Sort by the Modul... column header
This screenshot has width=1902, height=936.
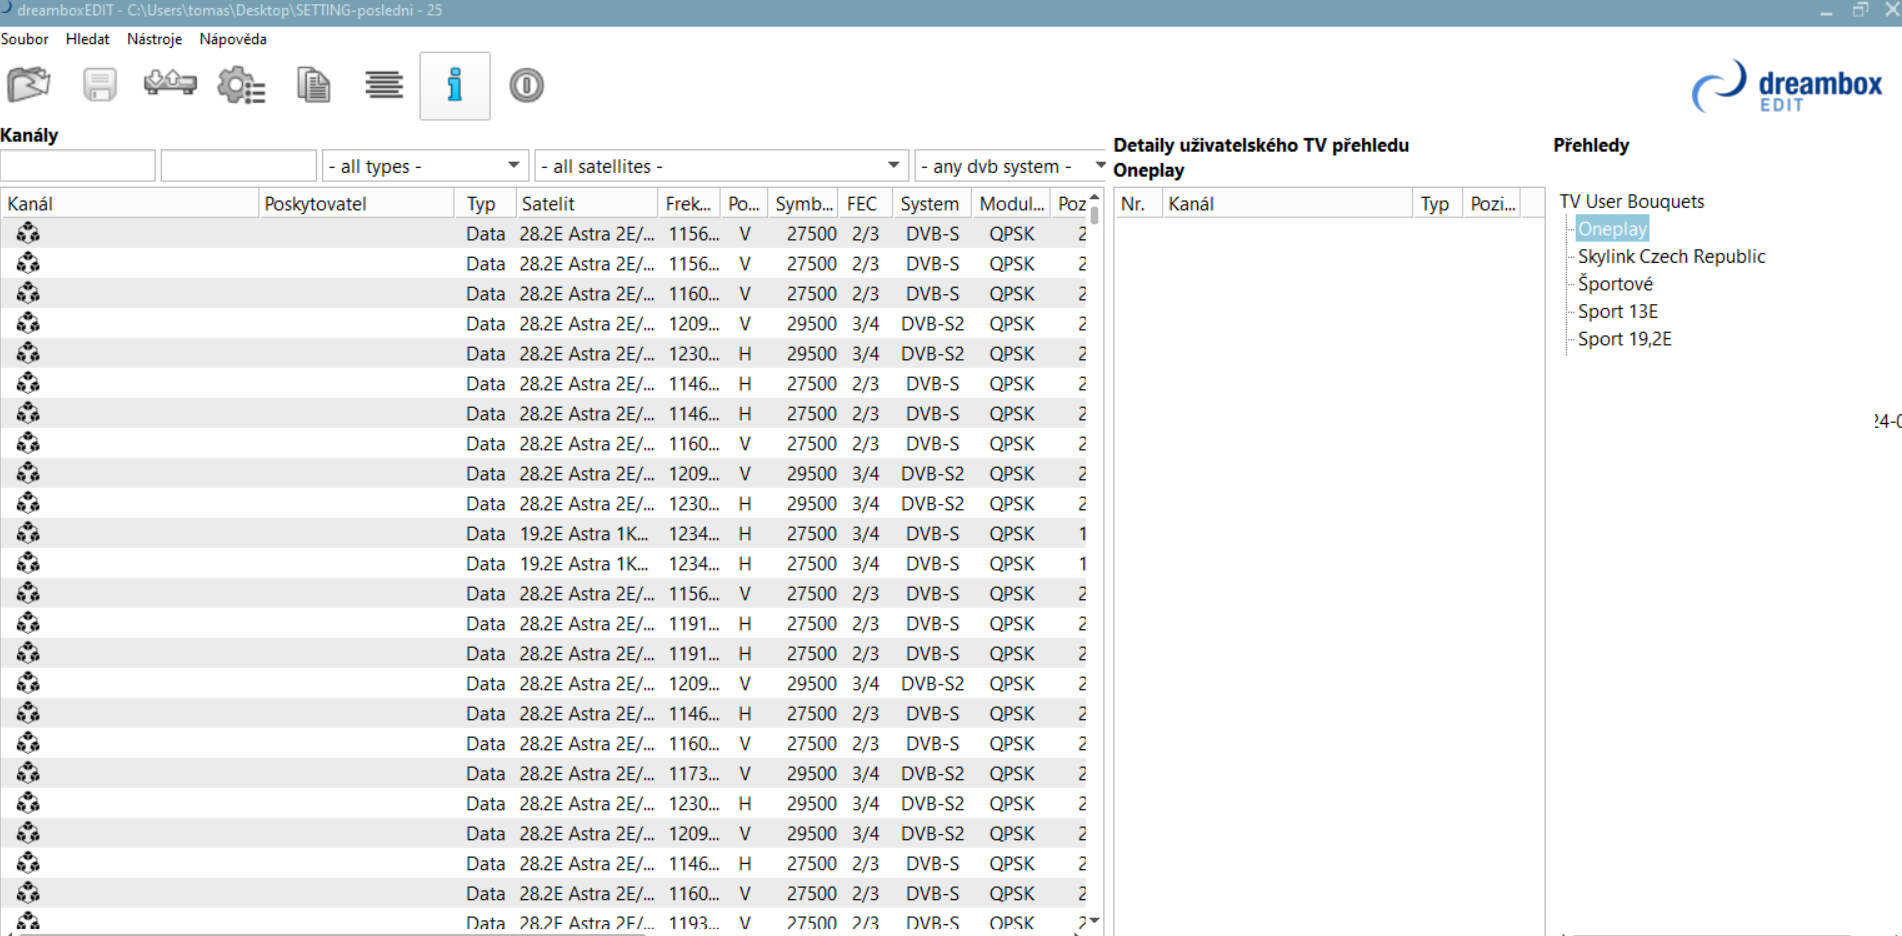pos(1012,204)
